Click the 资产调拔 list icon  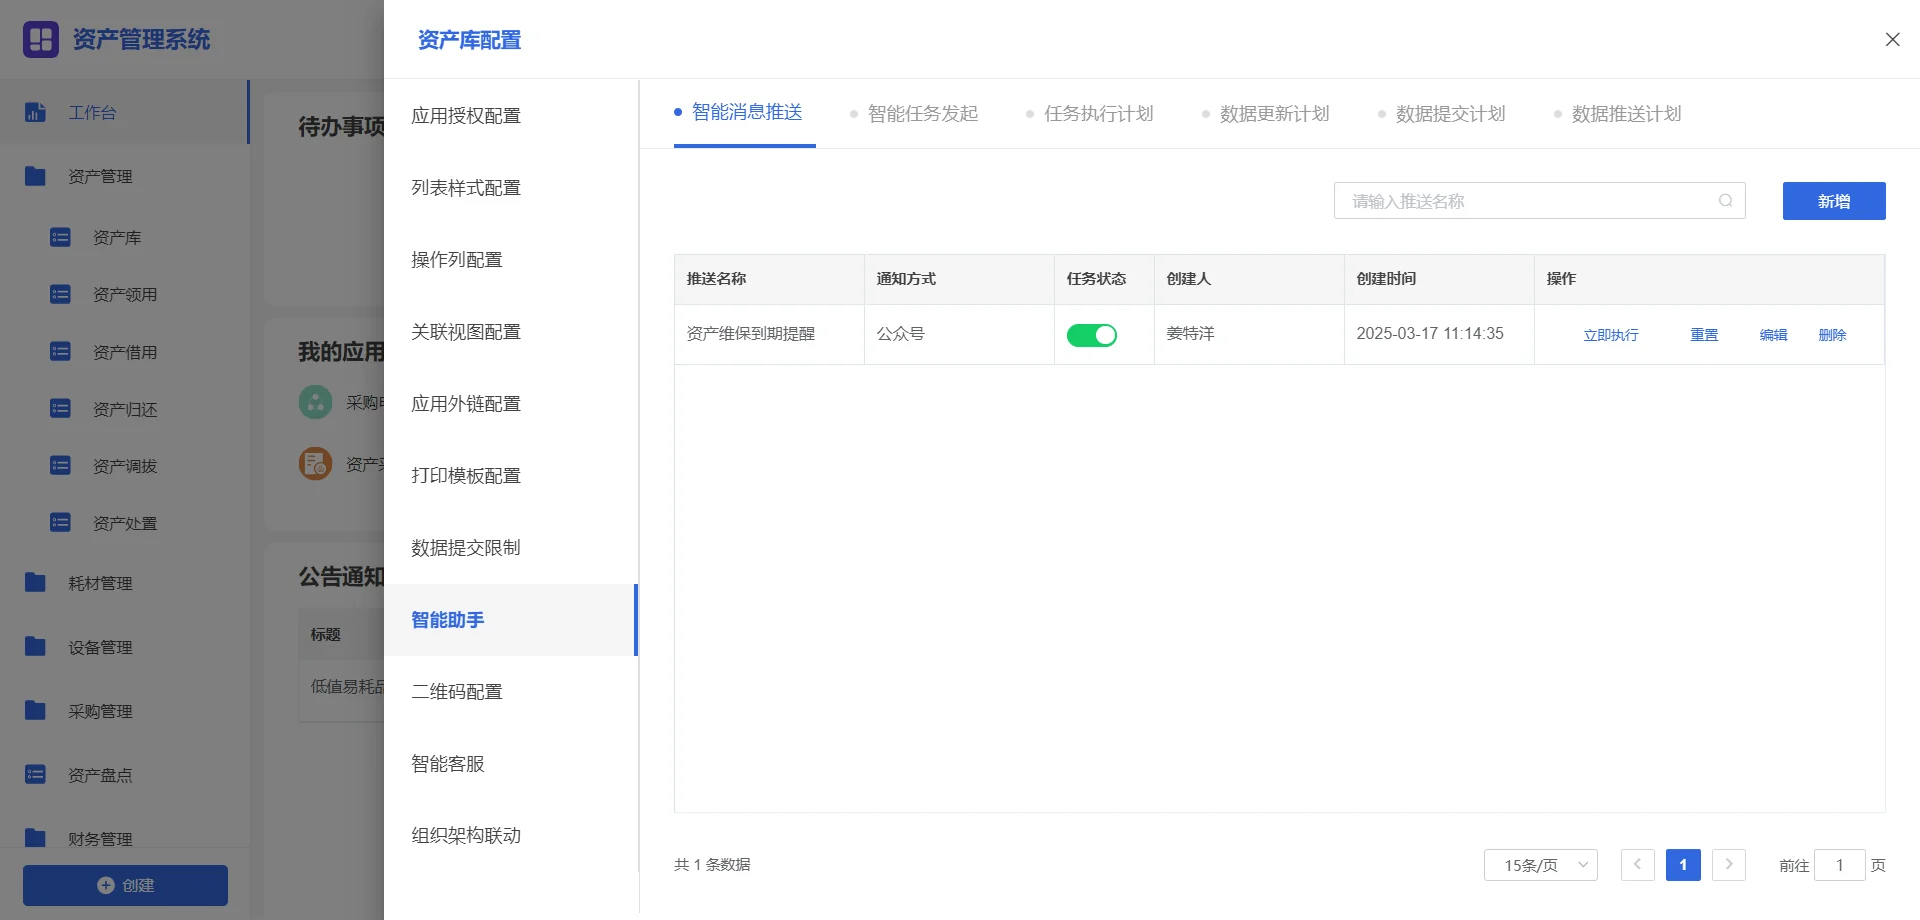point(60,466)
